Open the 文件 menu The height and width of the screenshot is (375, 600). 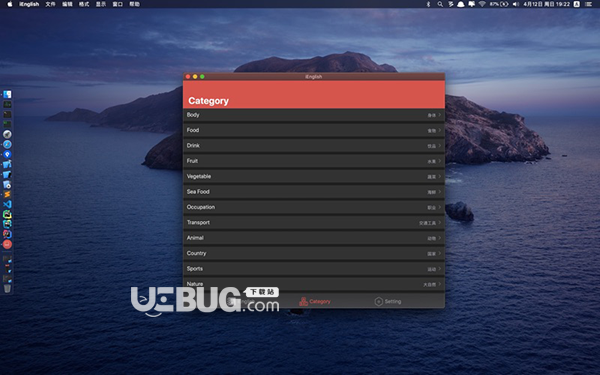[50, 4]
